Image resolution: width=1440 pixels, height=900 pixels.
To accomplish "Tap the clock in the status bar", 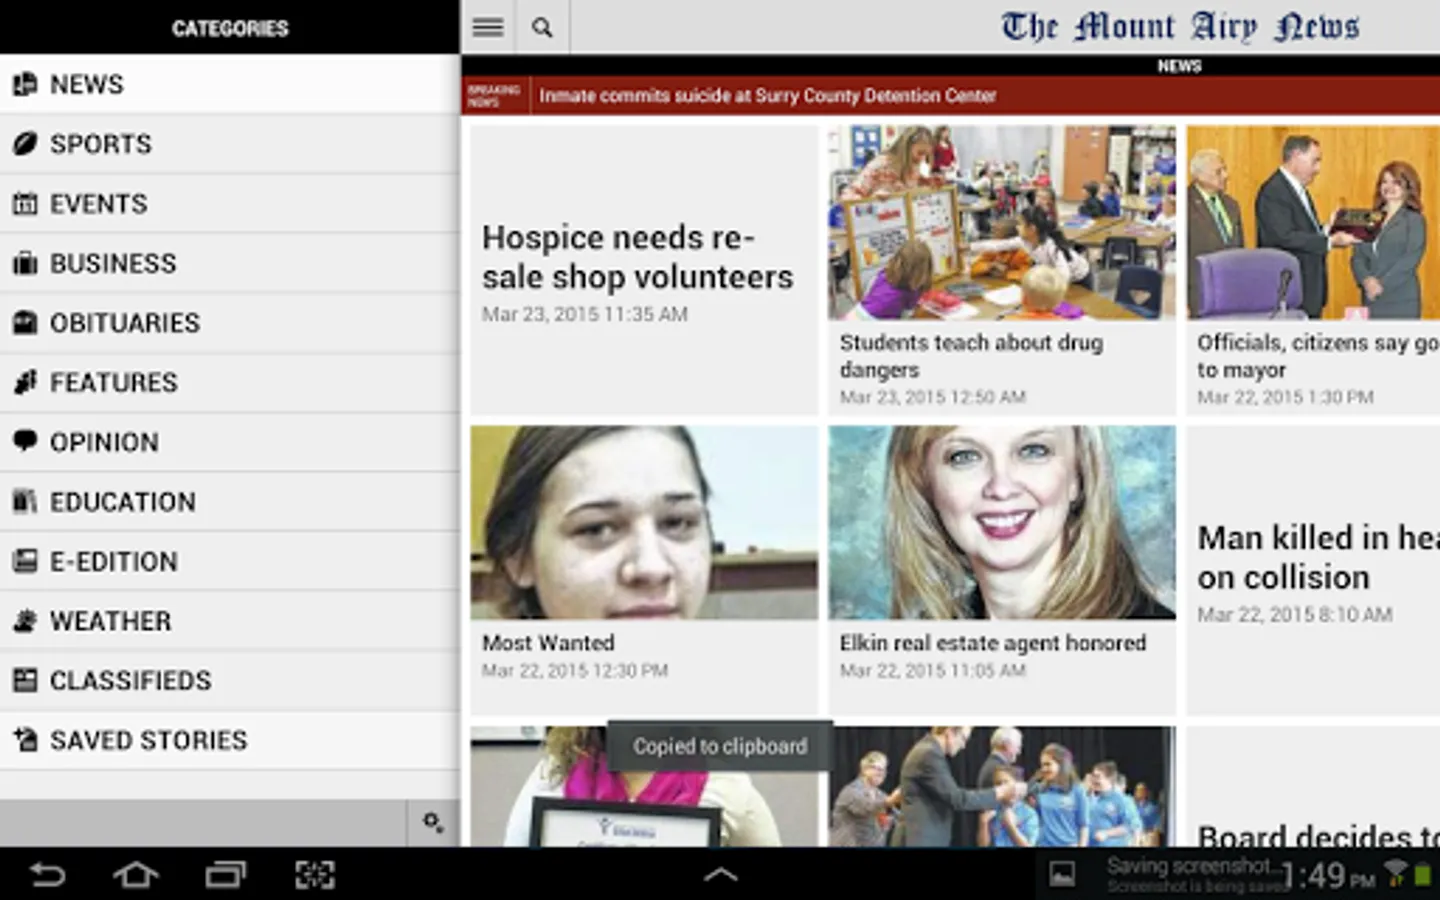I will (x=1327, y=876).
